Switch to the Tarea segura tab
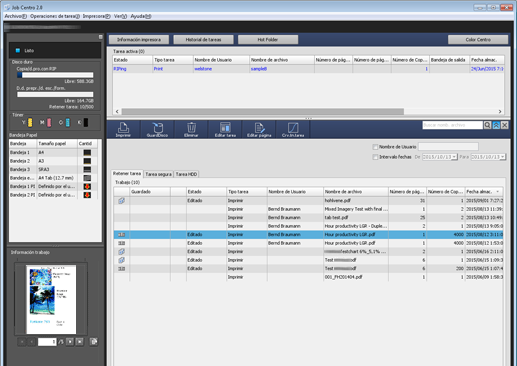The image size is (517, 366). (x=158, y=174)
